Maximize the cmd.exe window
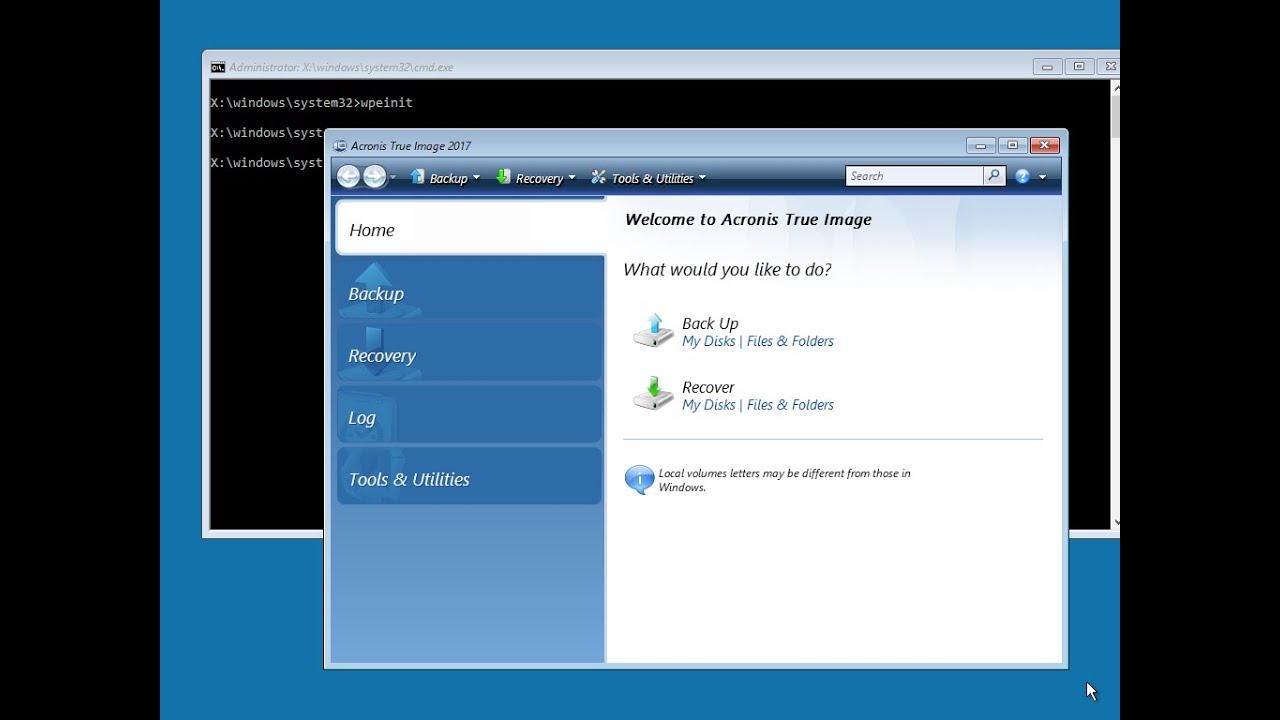The height and width of the screenshot is (720, 1280). click(x=1079, y=67)
